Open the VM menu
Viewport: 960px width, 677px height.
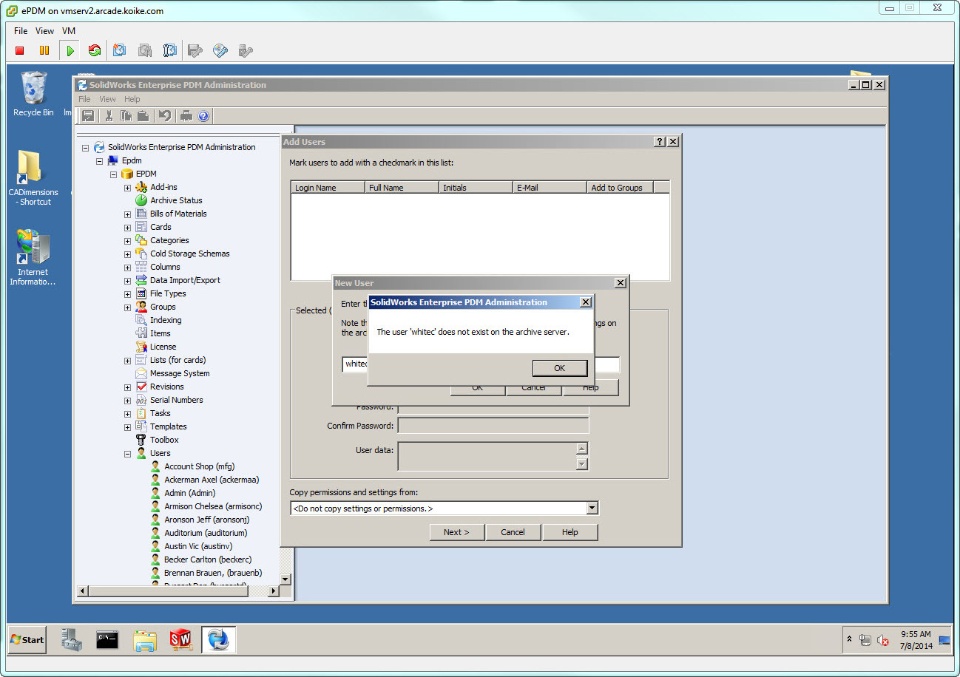pyautogui.click(x=69, y=31)
